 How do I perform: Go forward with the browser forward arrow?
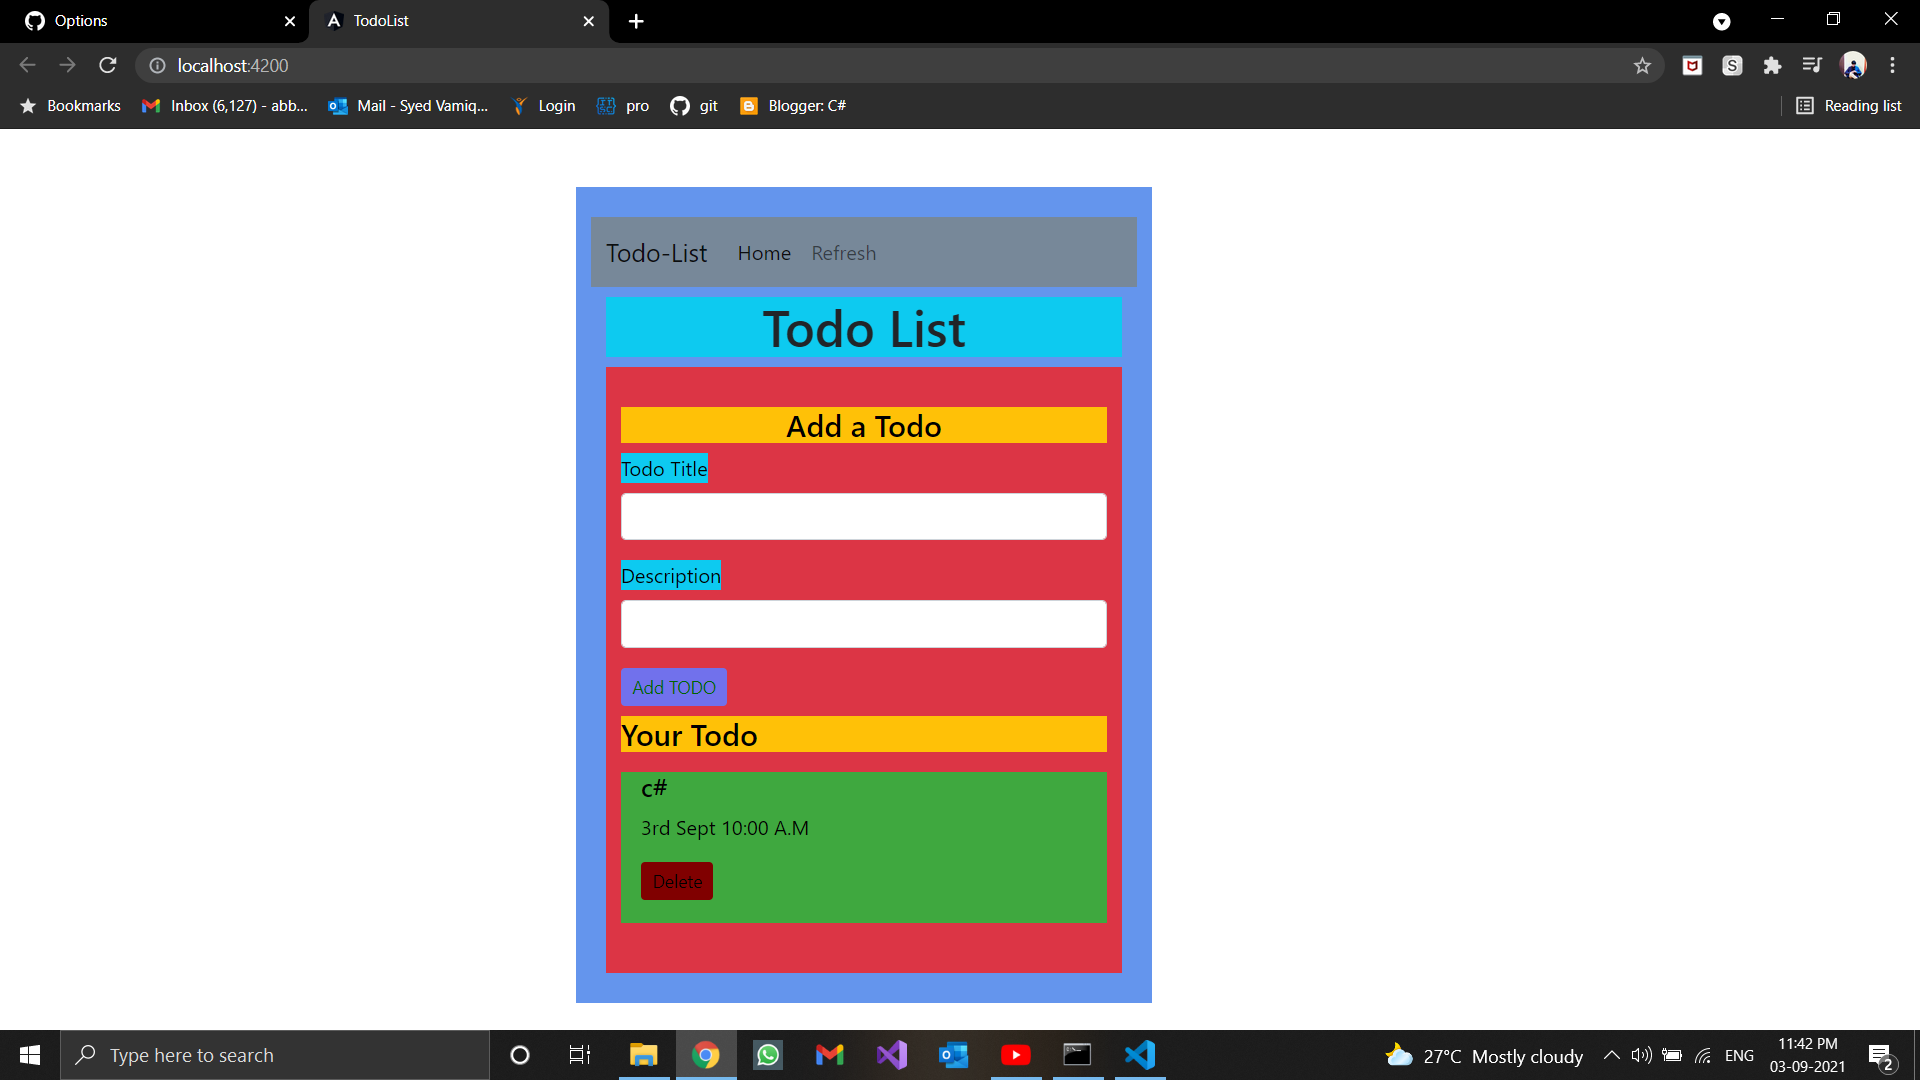(67, 65)
